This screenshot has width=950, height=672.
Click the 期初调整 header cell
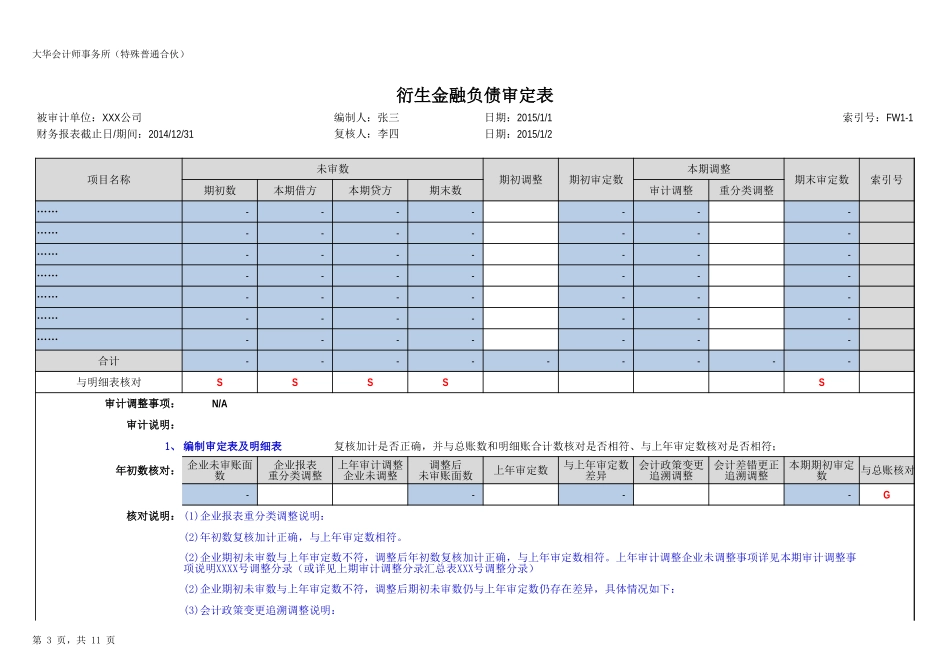pos(520,180)
